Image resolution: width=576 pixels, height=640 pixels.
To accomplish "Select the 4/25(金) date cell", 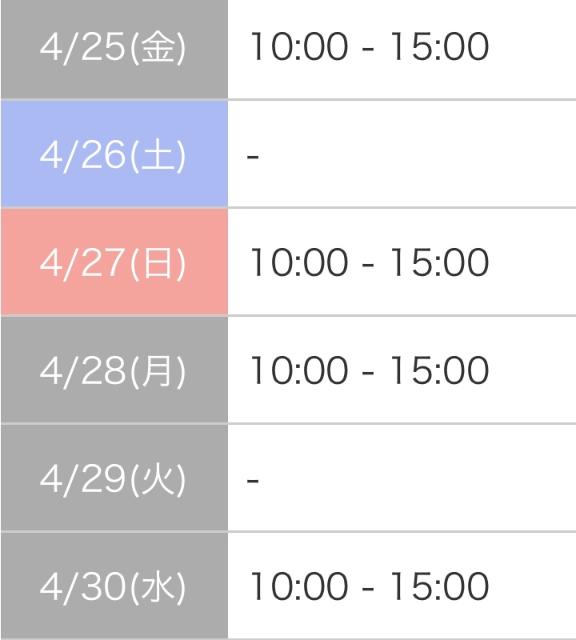I will tap(114, 49).
